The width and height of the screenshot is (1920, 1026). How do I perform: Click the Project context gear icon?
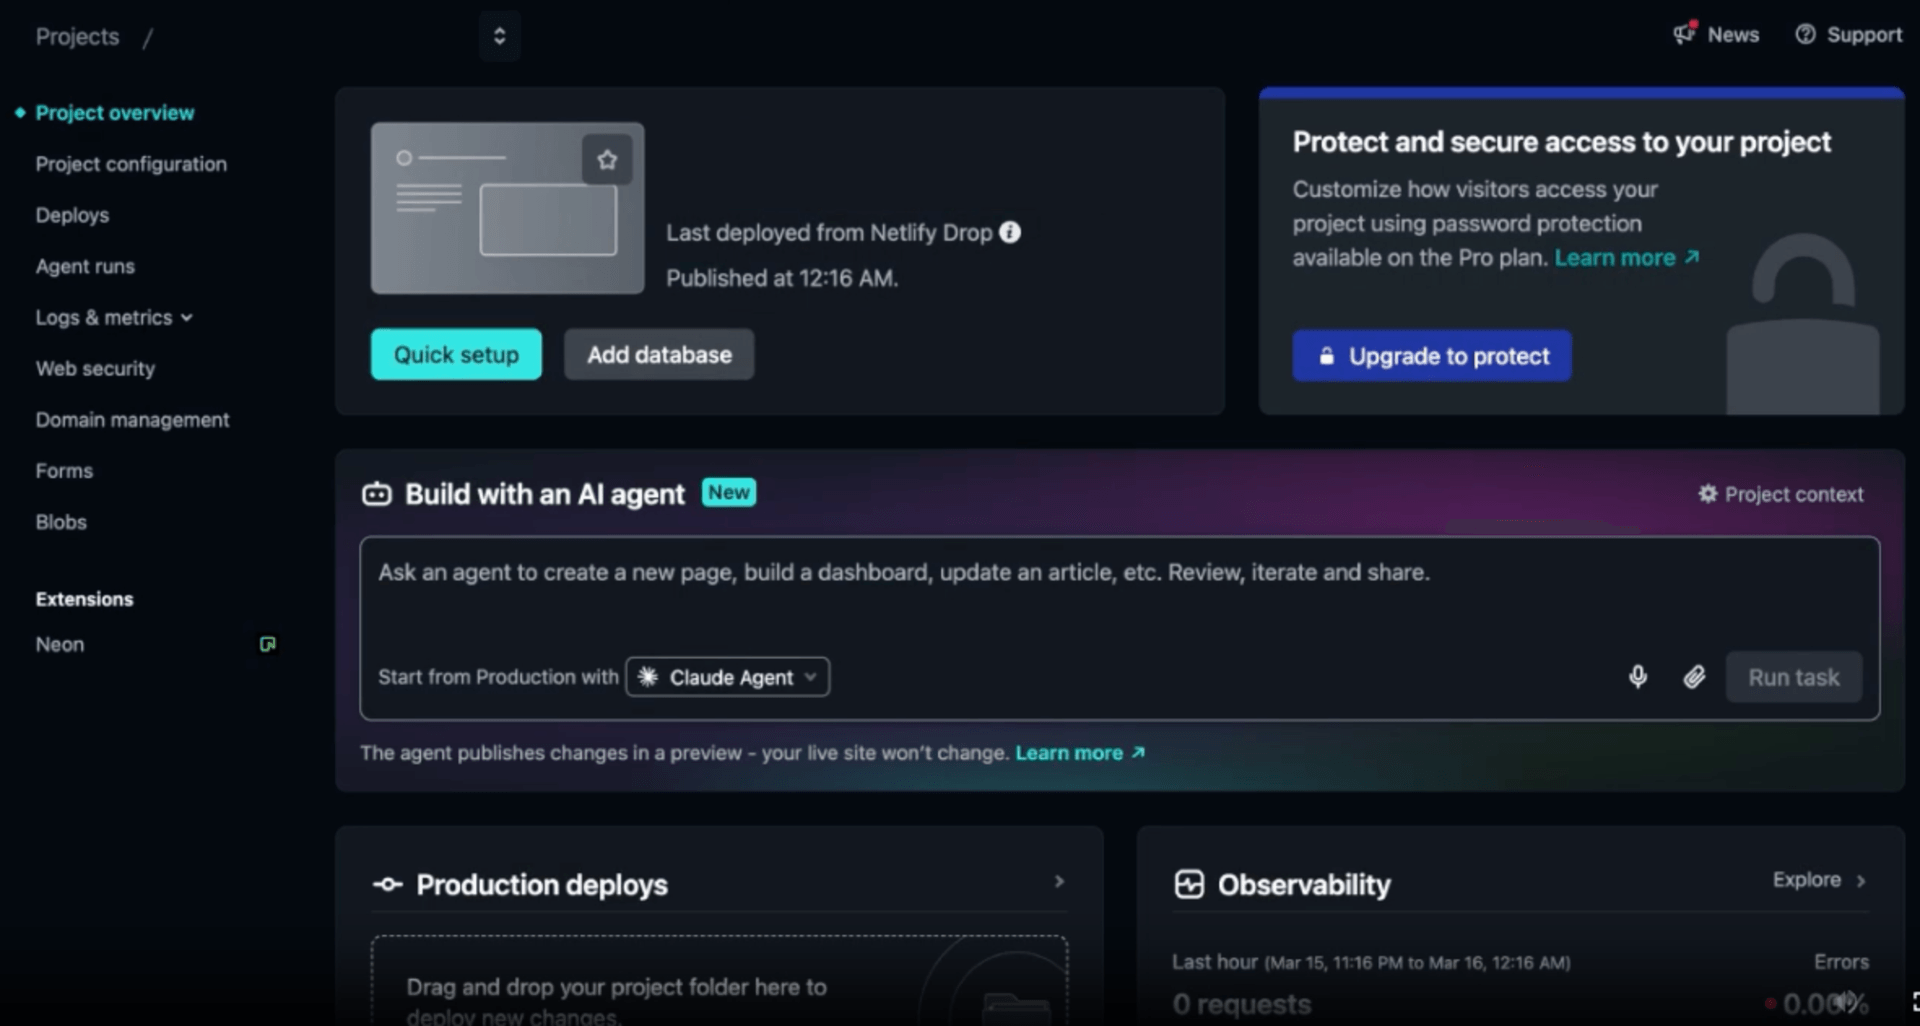(x=1708, y=494)
